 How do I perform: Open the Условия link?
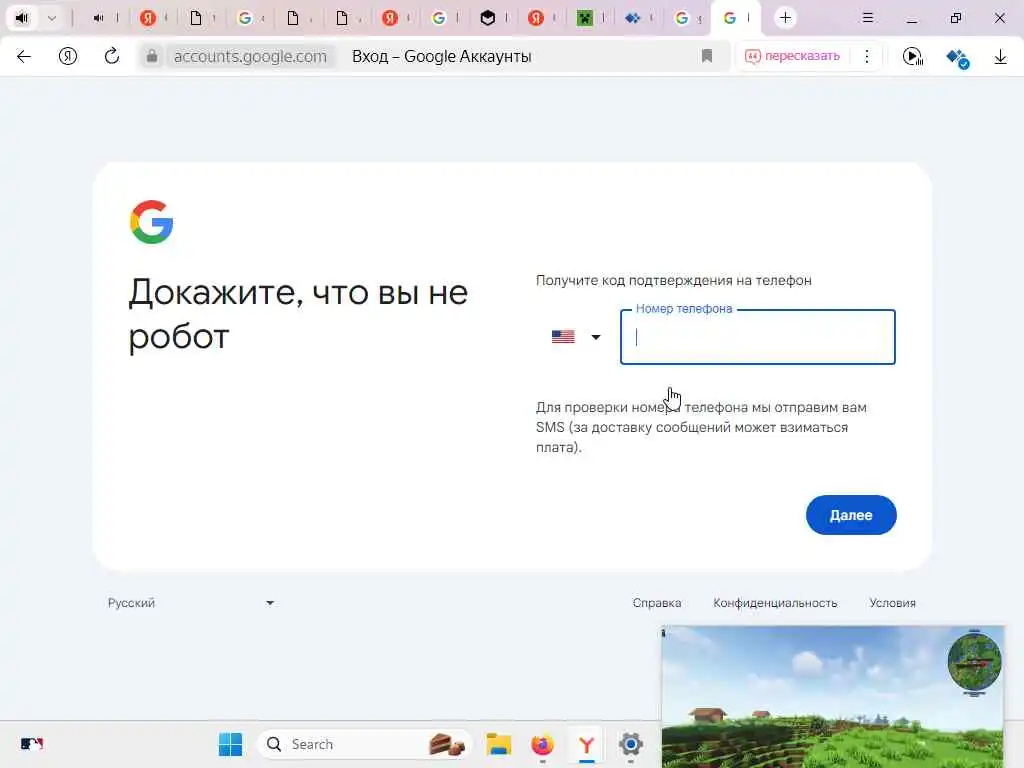[x=892, y=603]
